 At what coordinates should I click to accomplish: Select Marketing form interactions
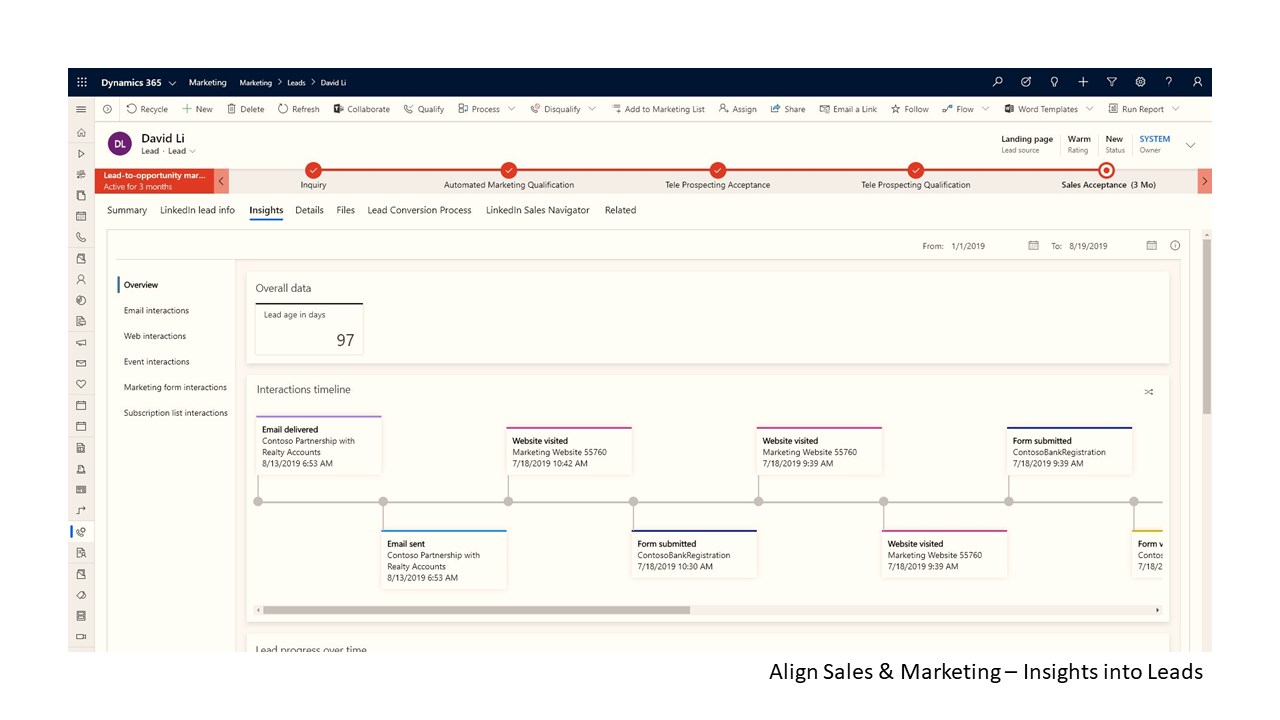point(175,387)
